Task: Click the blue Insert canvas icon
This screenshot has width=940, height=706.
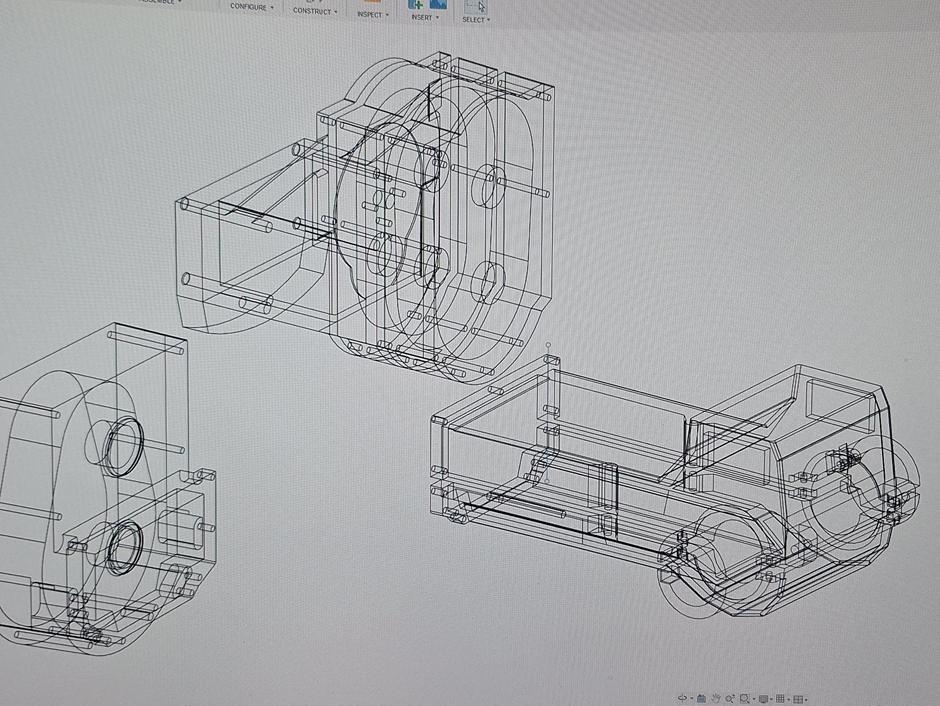Action: (437, 6)
